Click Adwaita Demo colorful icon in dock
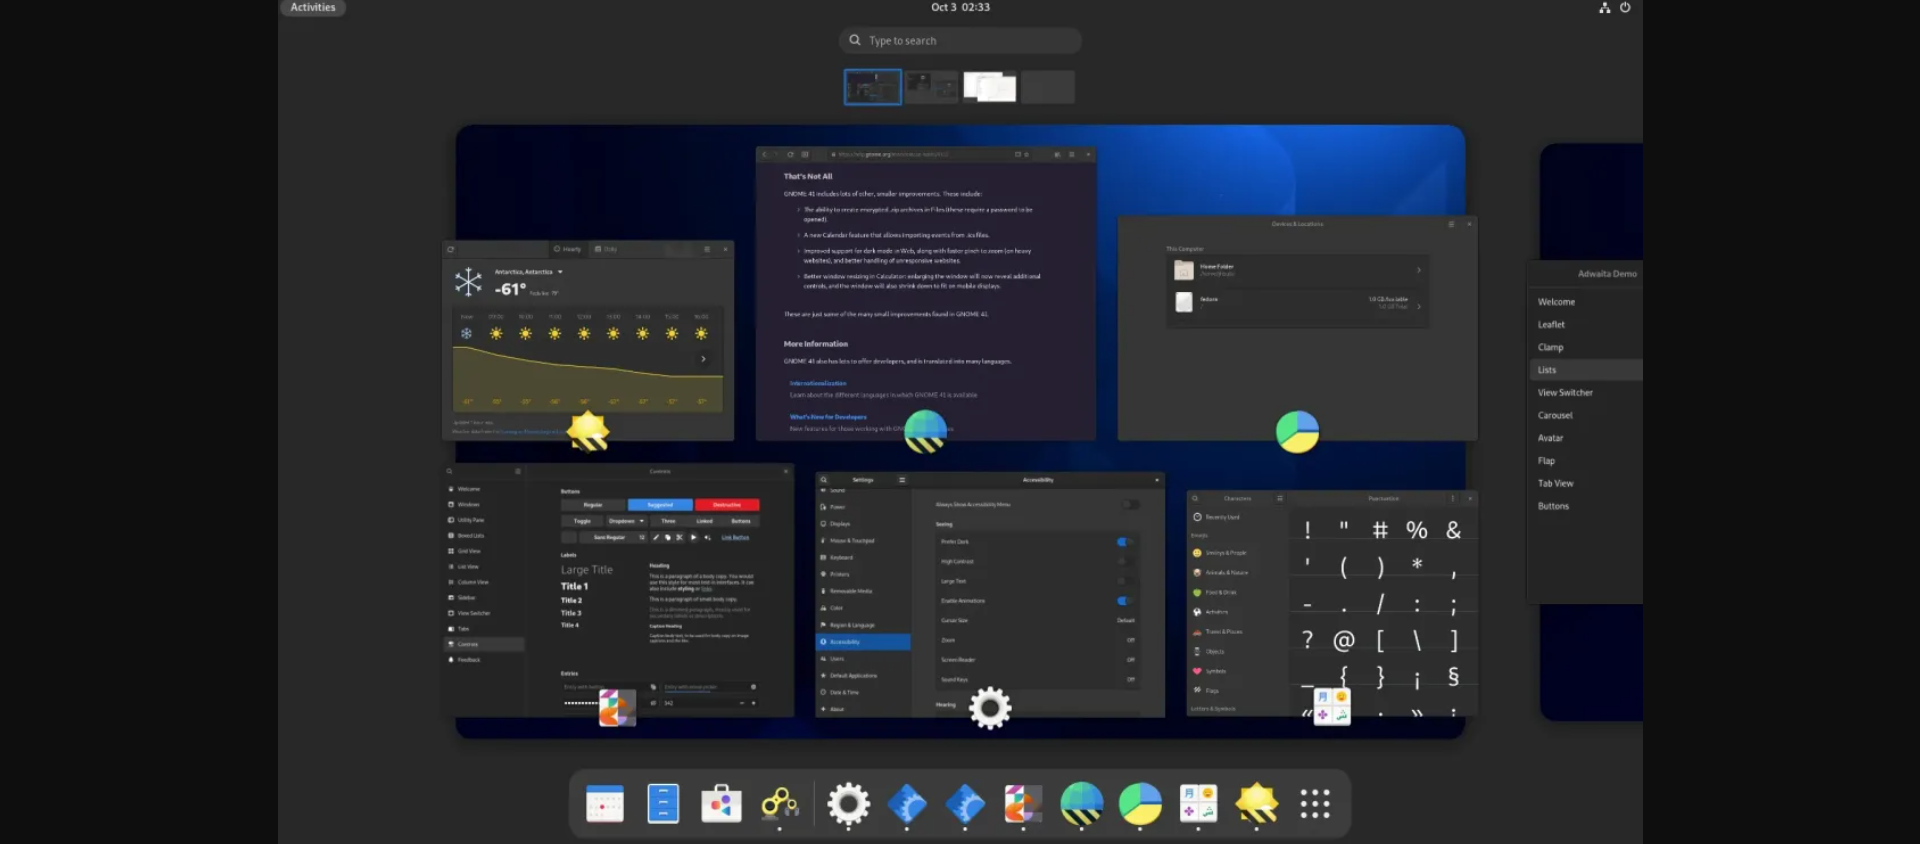 (1023, 803)
